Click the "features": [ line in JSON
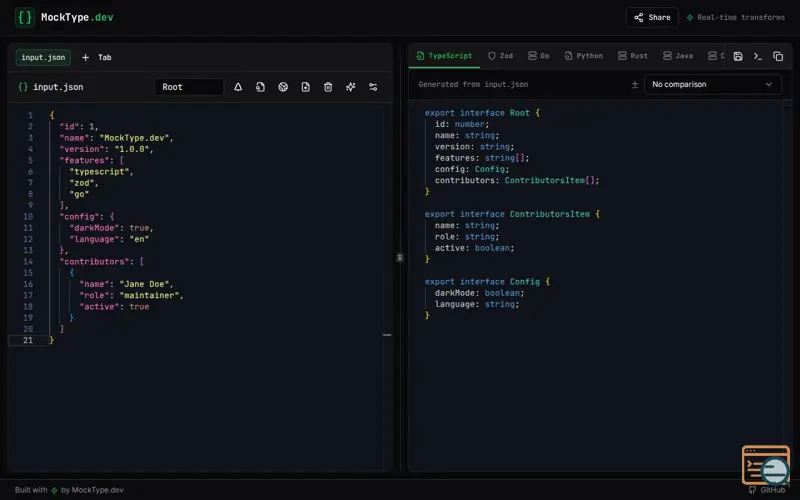Viewport: 800px width, 500px height. click(92, 160)
